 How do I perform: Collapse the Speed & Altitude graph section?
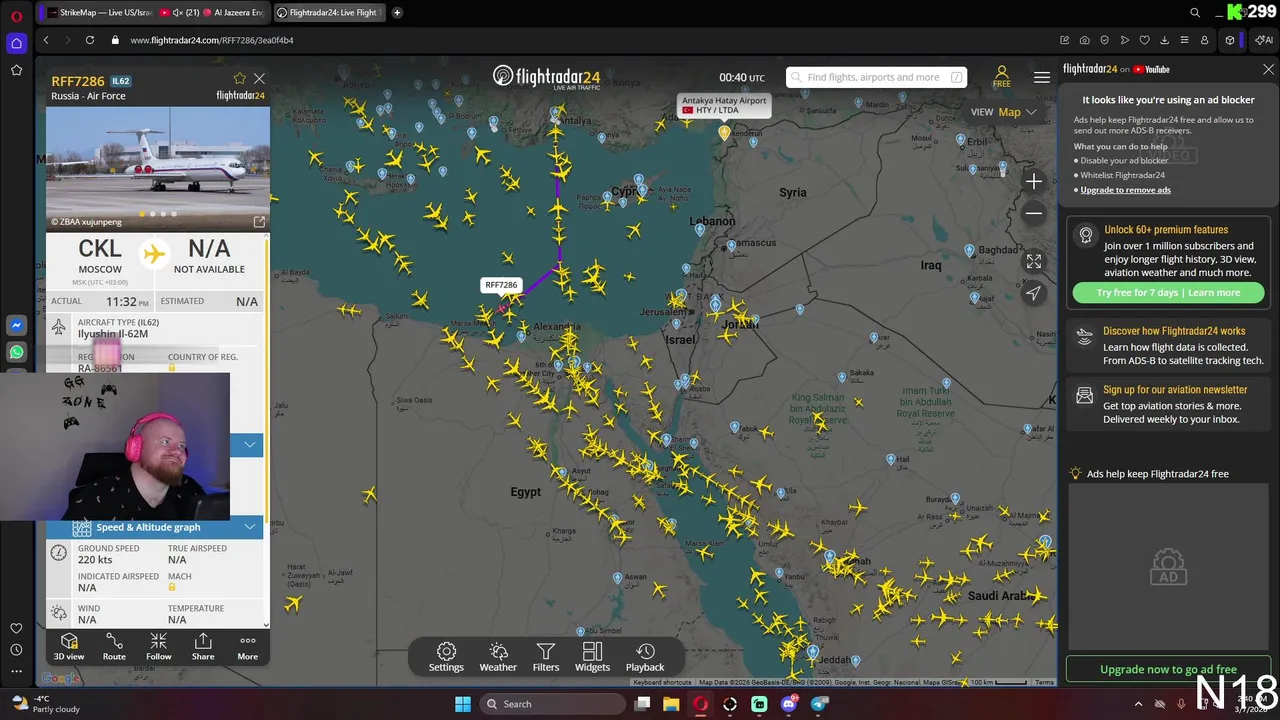click(249, 527)
